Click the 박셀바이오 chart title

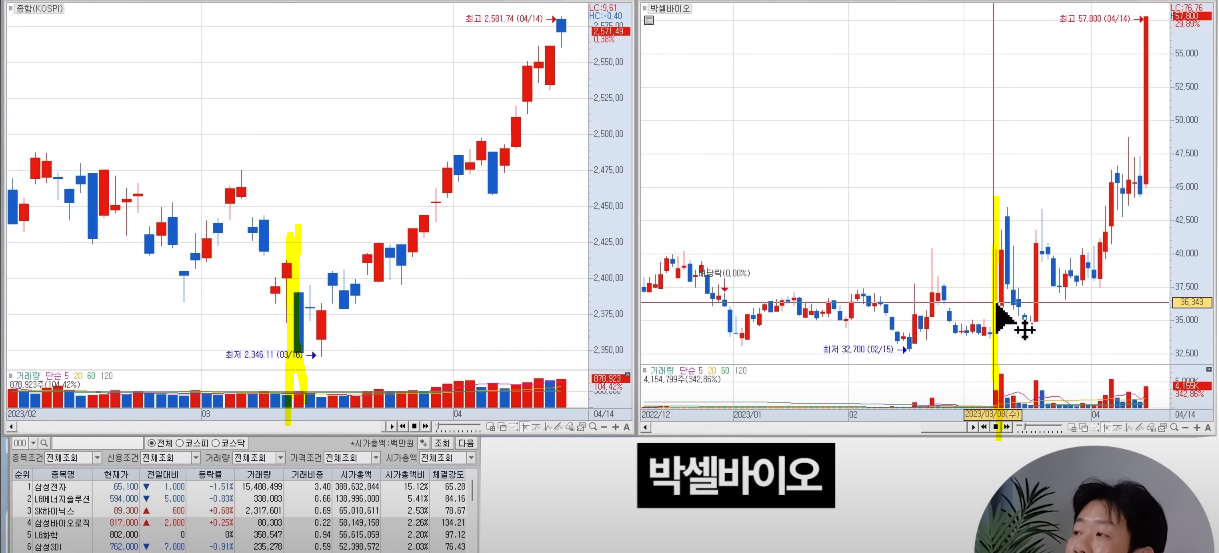click(x=670, y=8)
